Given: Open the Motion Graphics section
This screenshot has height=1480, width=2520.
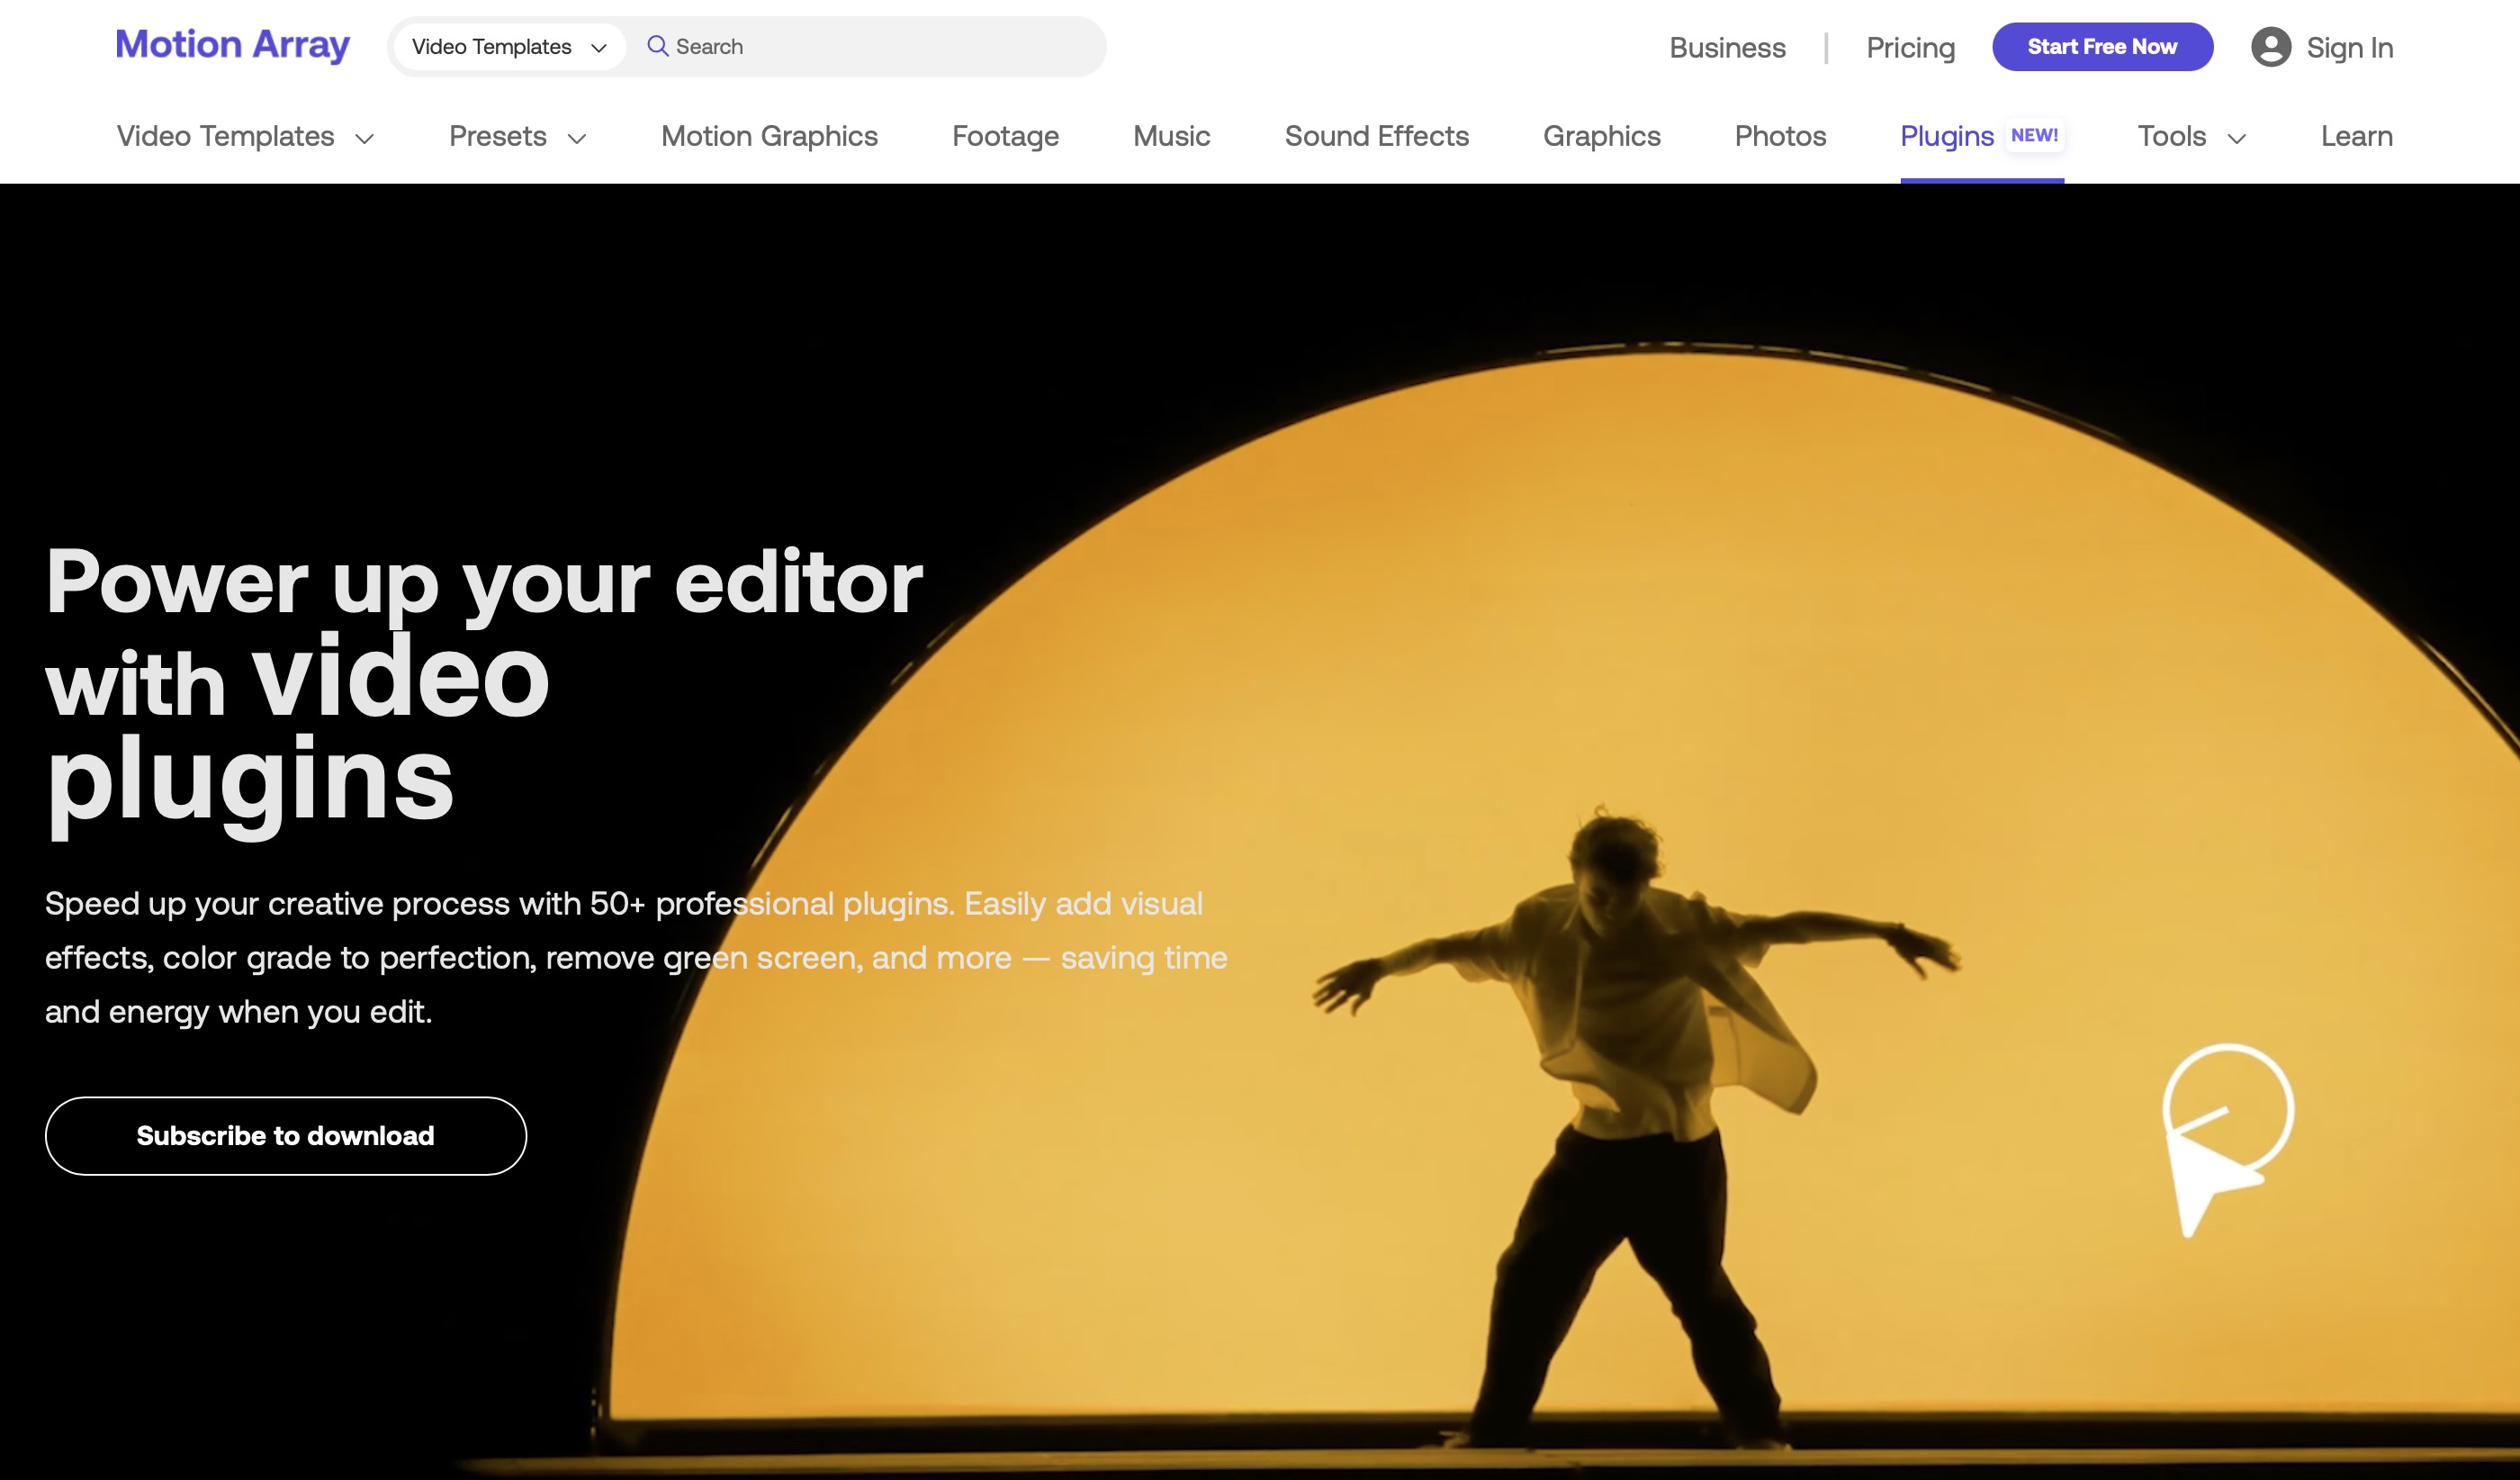Looking at the screenshot, I should click(769, 136).
